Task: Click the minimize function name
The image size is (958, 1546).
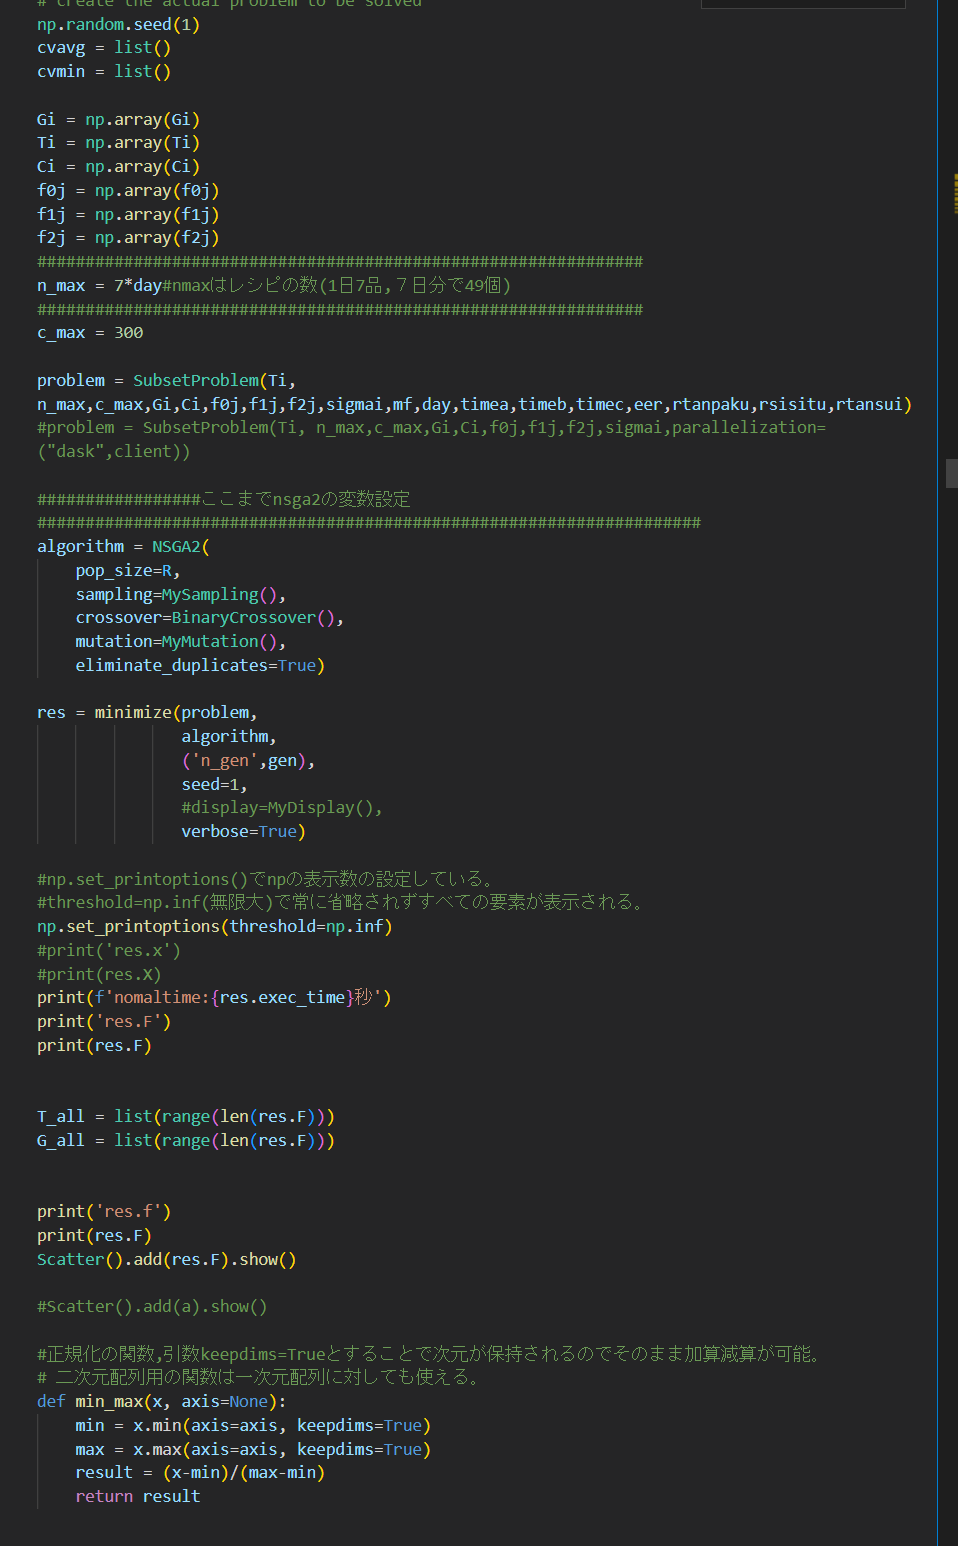Action: pyautogui.click(x=131, y=711)
